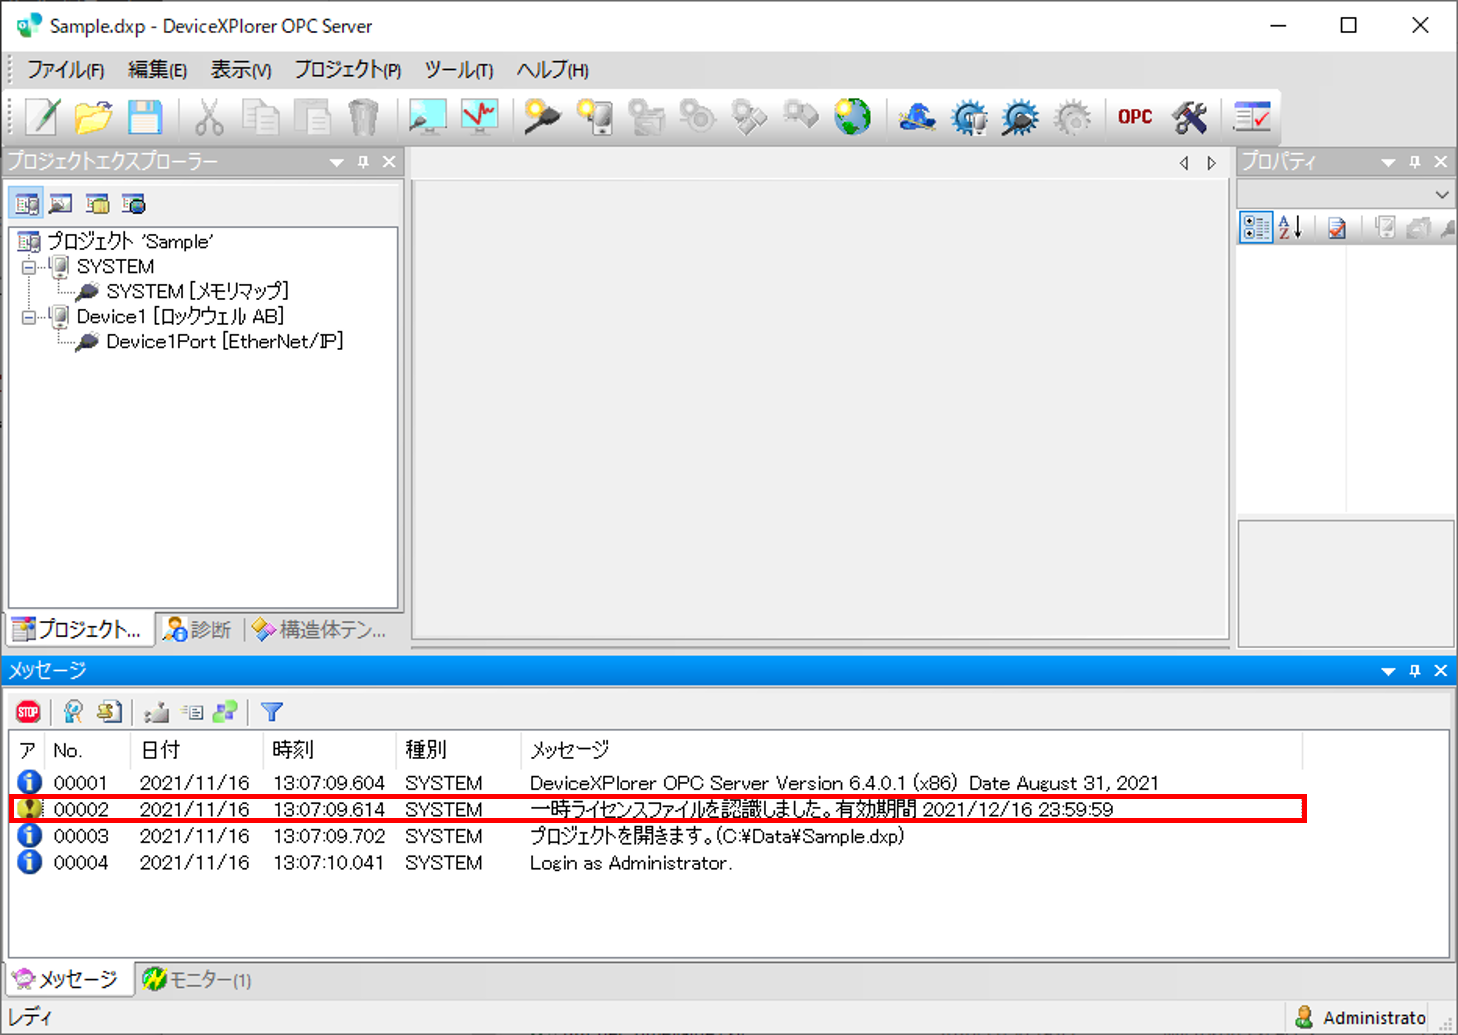Screen dimensions: 1458x1035
Task: Toggle categorized view in Properties panel
Action: click(1255, 228)
